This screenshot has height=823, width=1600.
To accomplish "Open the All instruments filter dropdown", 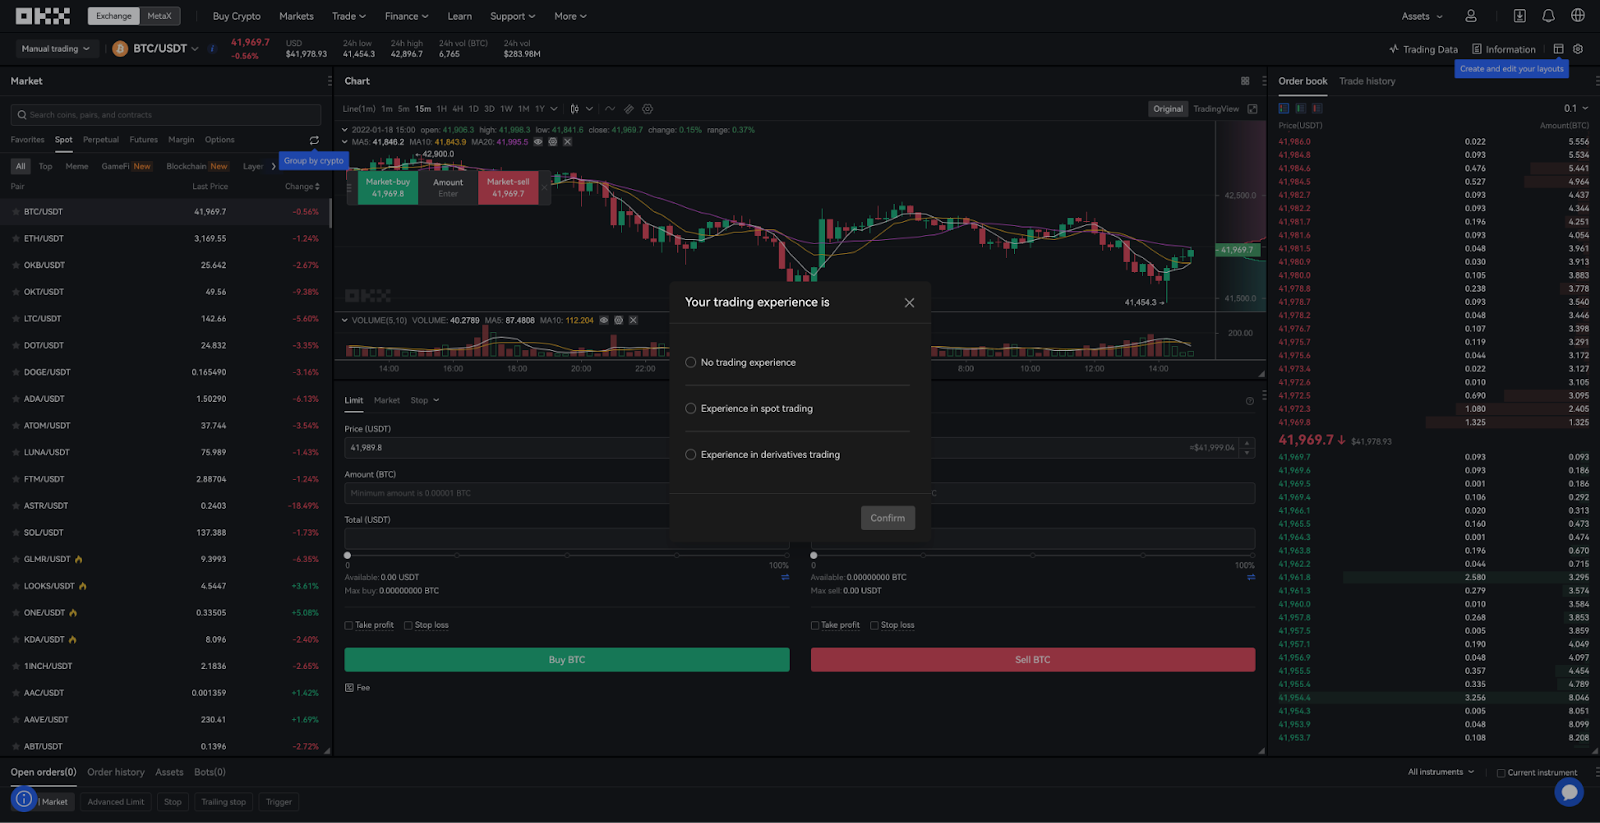I will (x=1441, y=772).
